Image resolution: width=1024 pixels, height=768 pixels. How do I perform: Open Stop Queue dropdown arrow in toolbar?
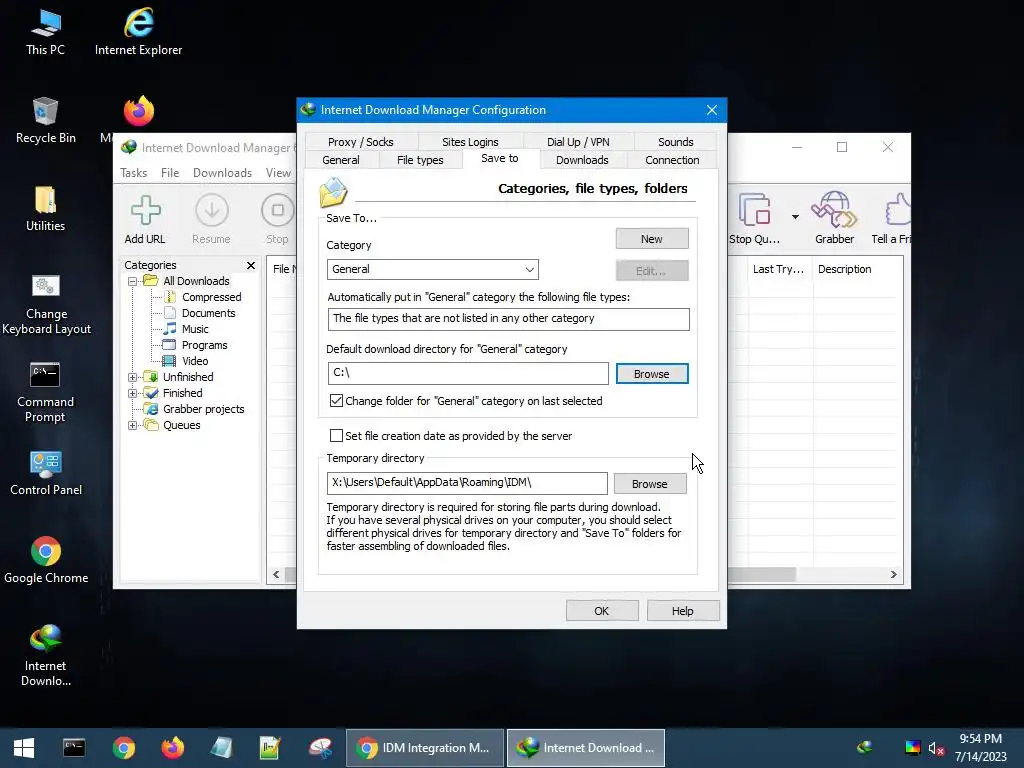(795, 217)
